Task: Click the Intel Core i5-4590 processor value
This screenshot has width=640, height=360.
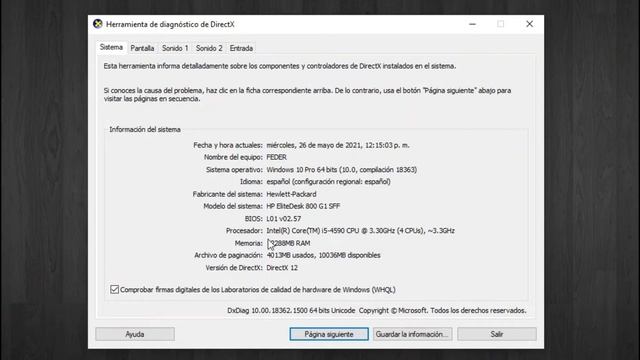Action: (360, 231)
